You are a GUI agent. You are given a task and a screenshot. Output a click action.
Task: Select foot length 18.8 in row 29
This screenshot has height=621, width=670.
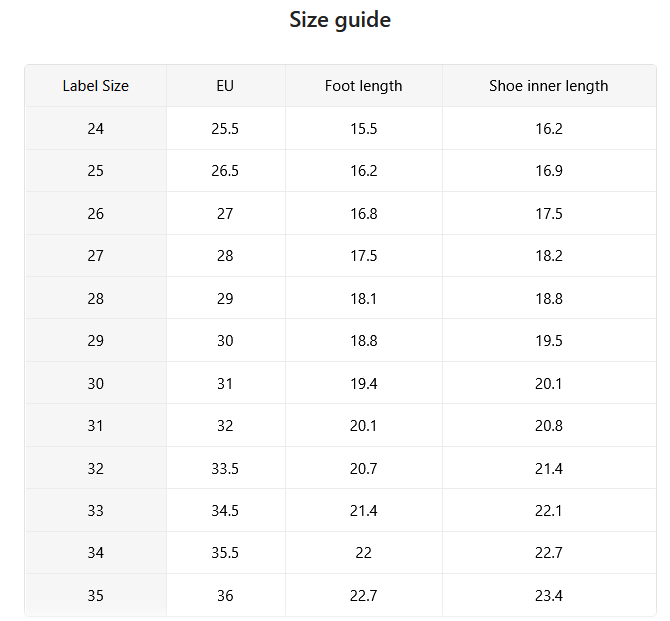[363, 341]
